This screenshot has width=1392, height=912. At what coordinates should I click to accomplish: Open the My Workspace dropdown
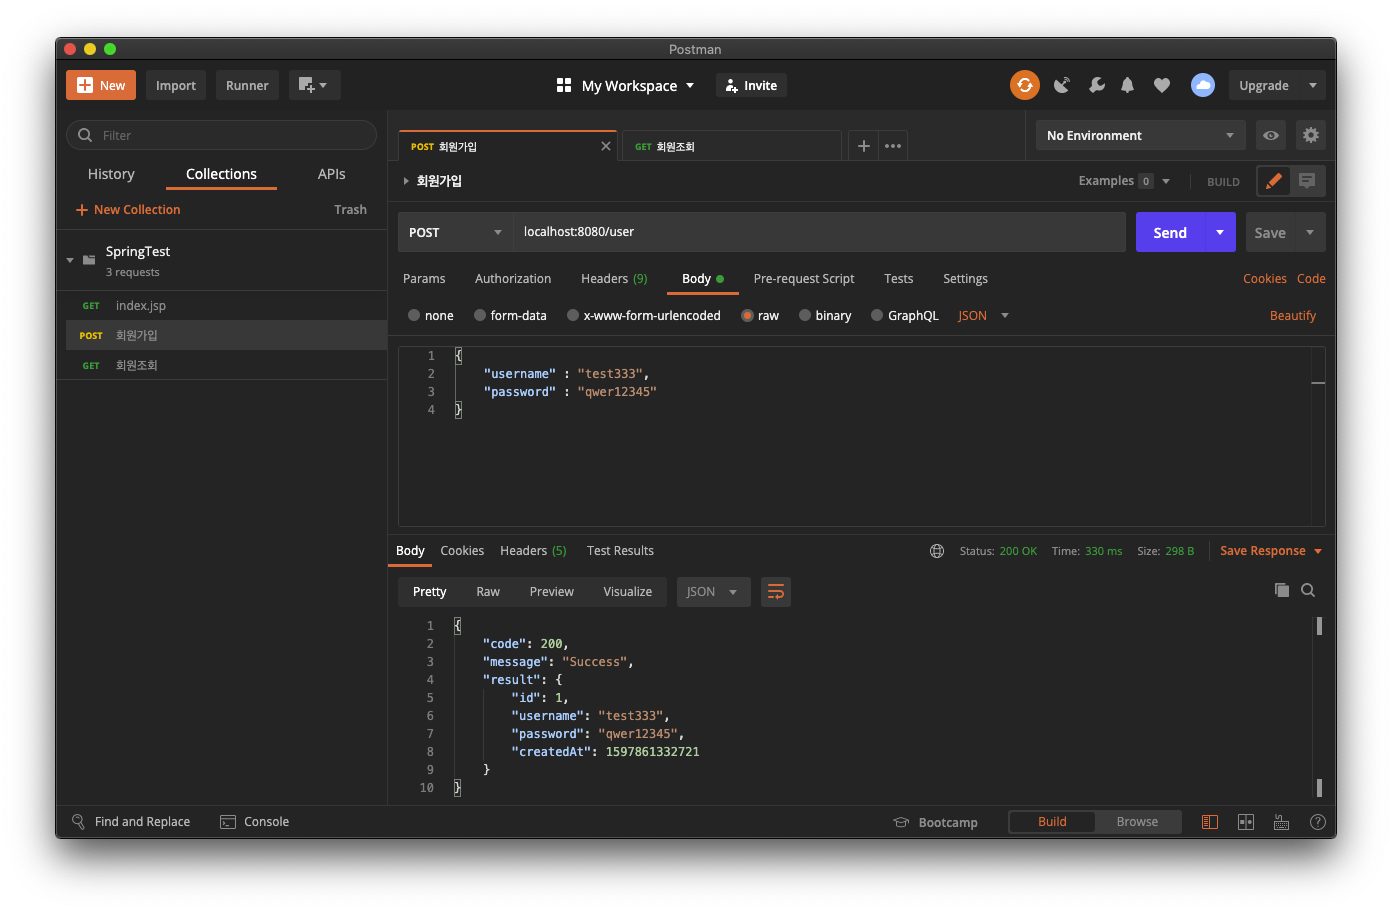coord(625,85)
